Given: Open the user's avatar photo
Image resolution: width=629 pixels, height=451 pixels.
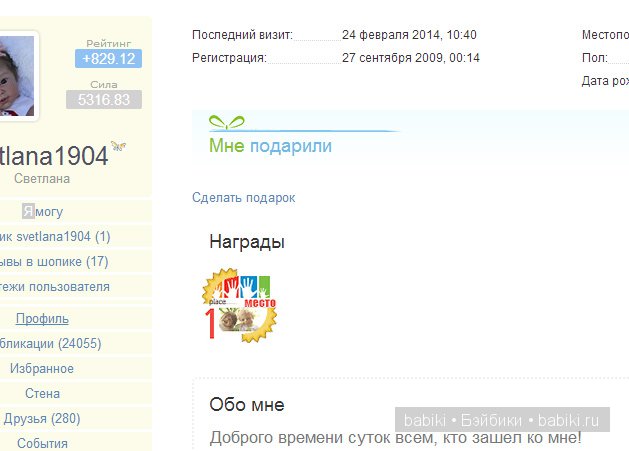Looking at the screenshot, I should [x=17, y=76].
